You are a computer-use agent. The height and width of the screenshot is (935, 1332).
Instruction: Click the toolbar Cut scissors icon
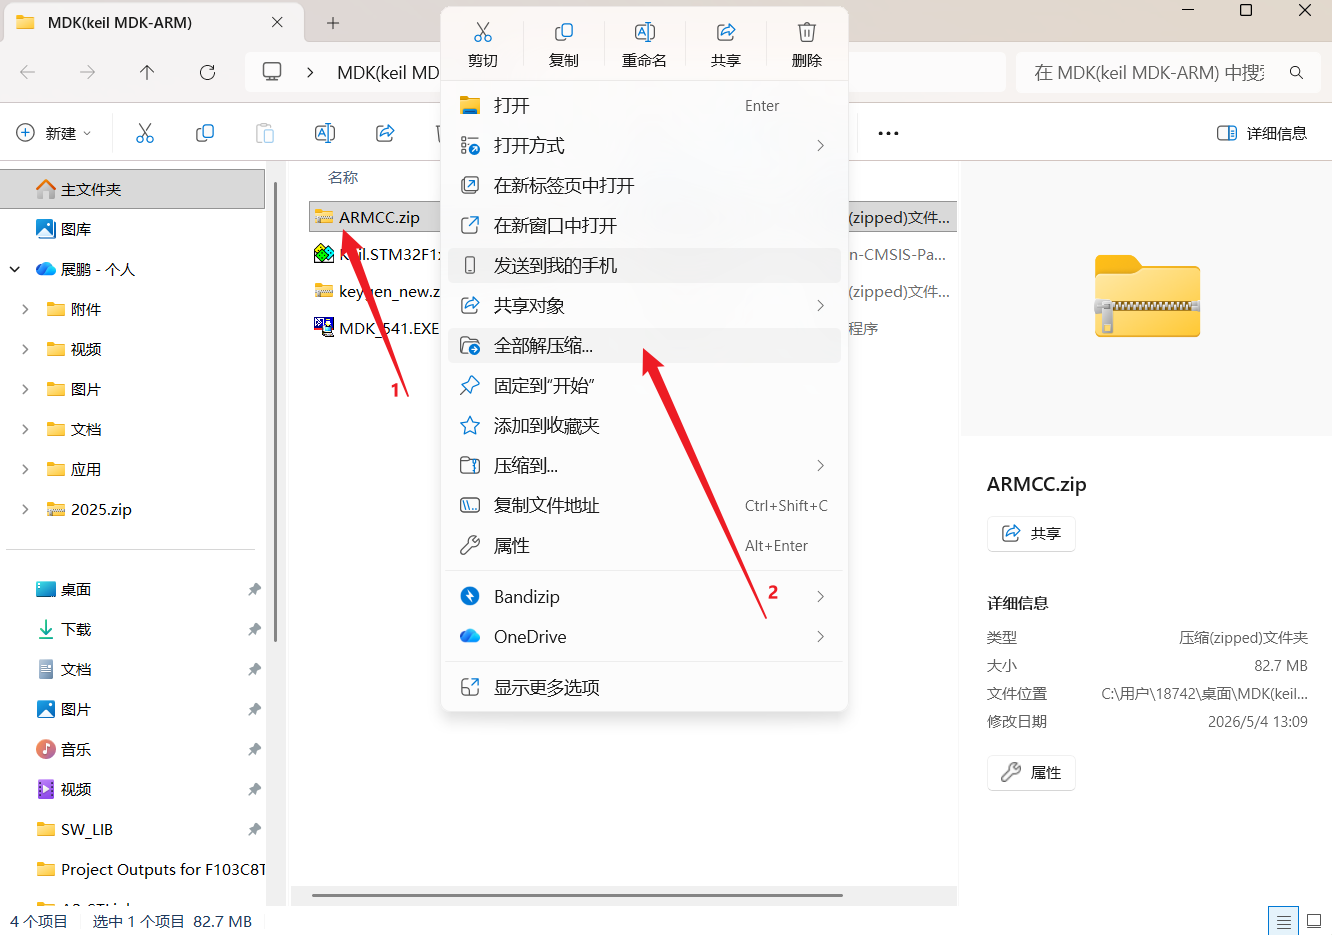(145, 133)
